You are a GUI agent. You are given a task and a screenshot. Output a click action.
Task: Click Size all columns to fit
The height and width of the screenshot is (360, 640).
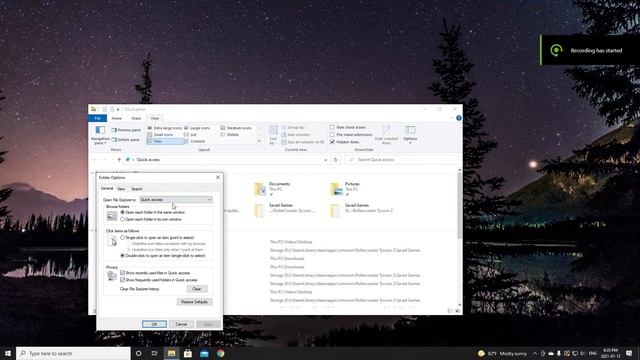coord(302,142)
